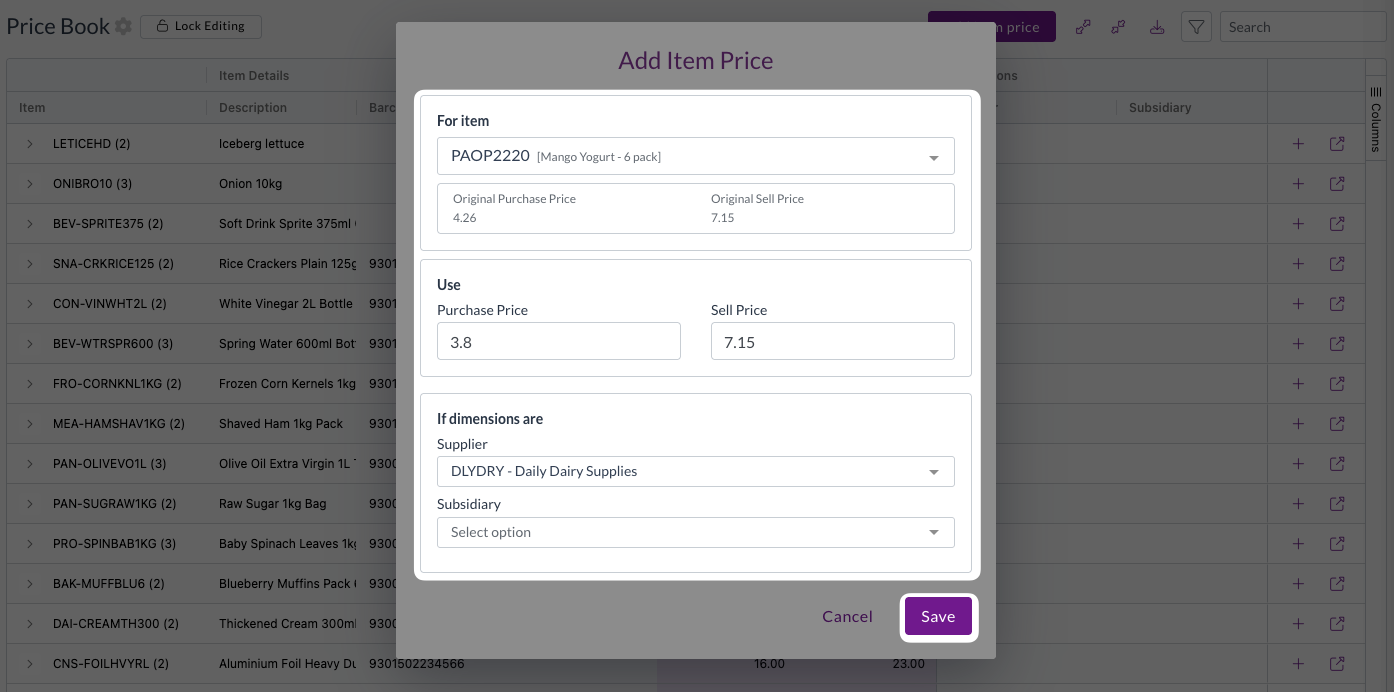Click the Purchase Price input field
This screenshot has width=1394, height=692.
pos(558,341)
